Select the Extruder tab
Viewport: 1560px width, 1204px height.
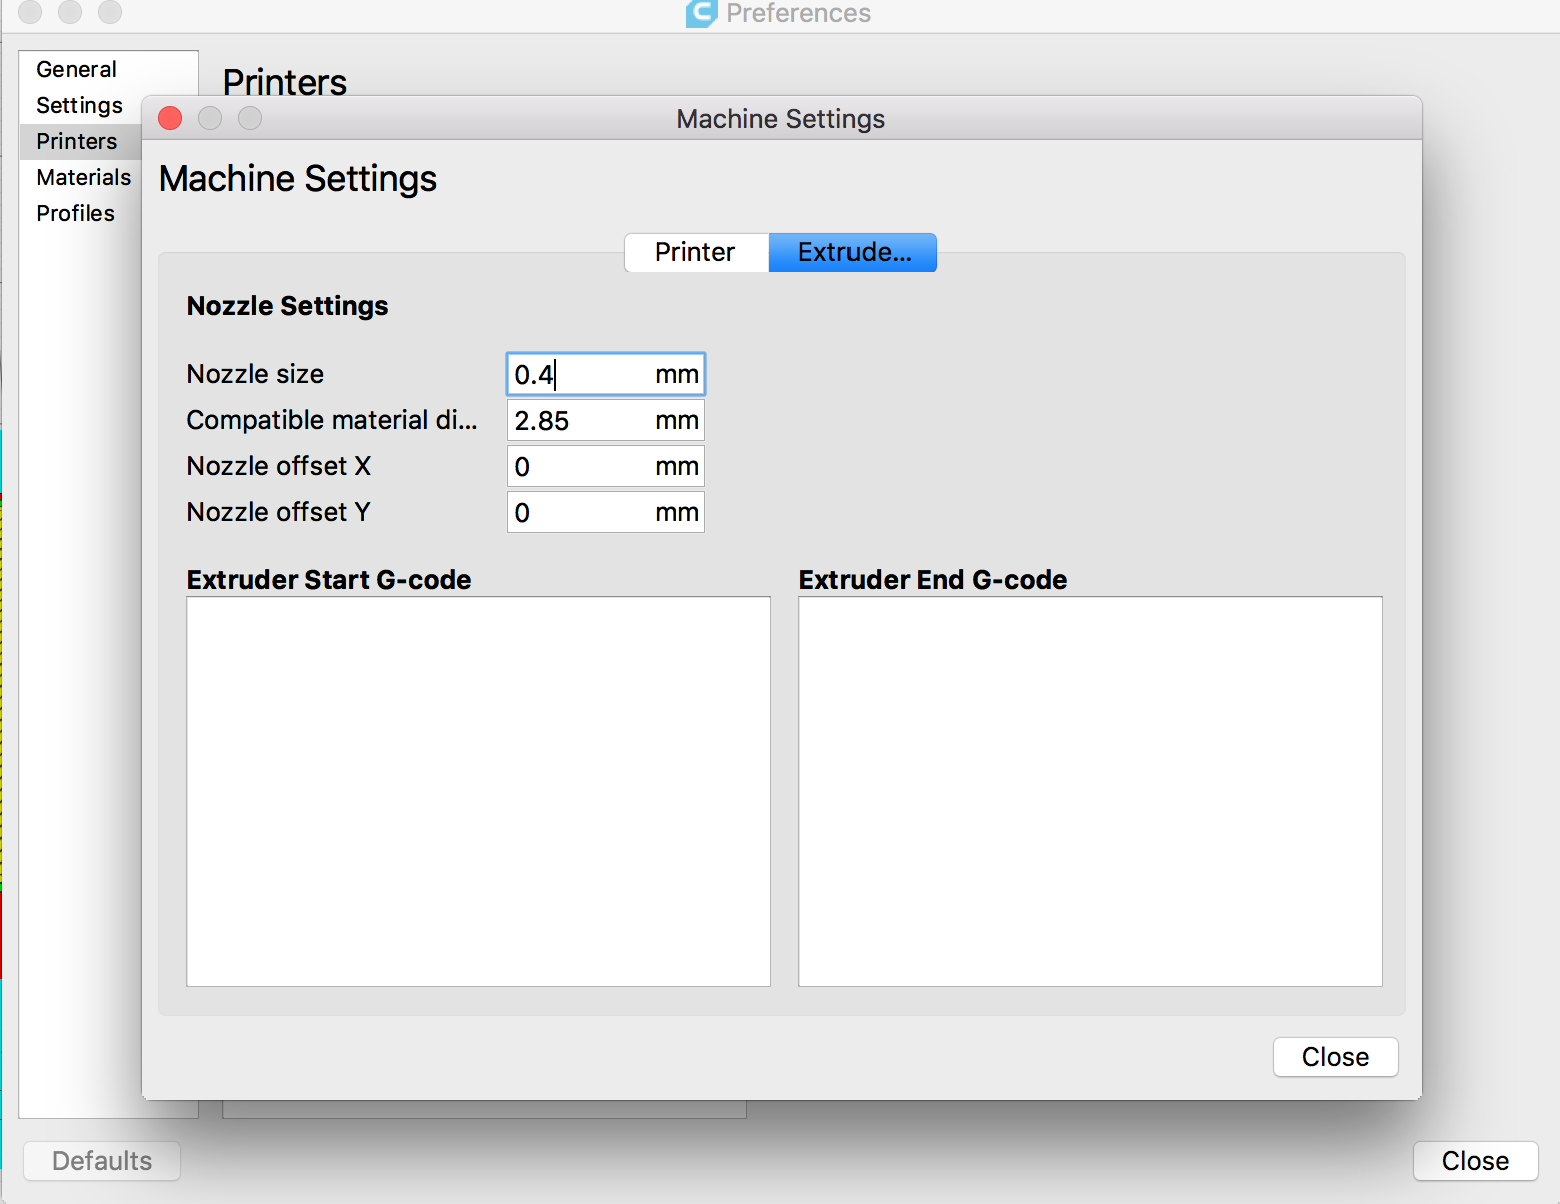click(853, 252)
